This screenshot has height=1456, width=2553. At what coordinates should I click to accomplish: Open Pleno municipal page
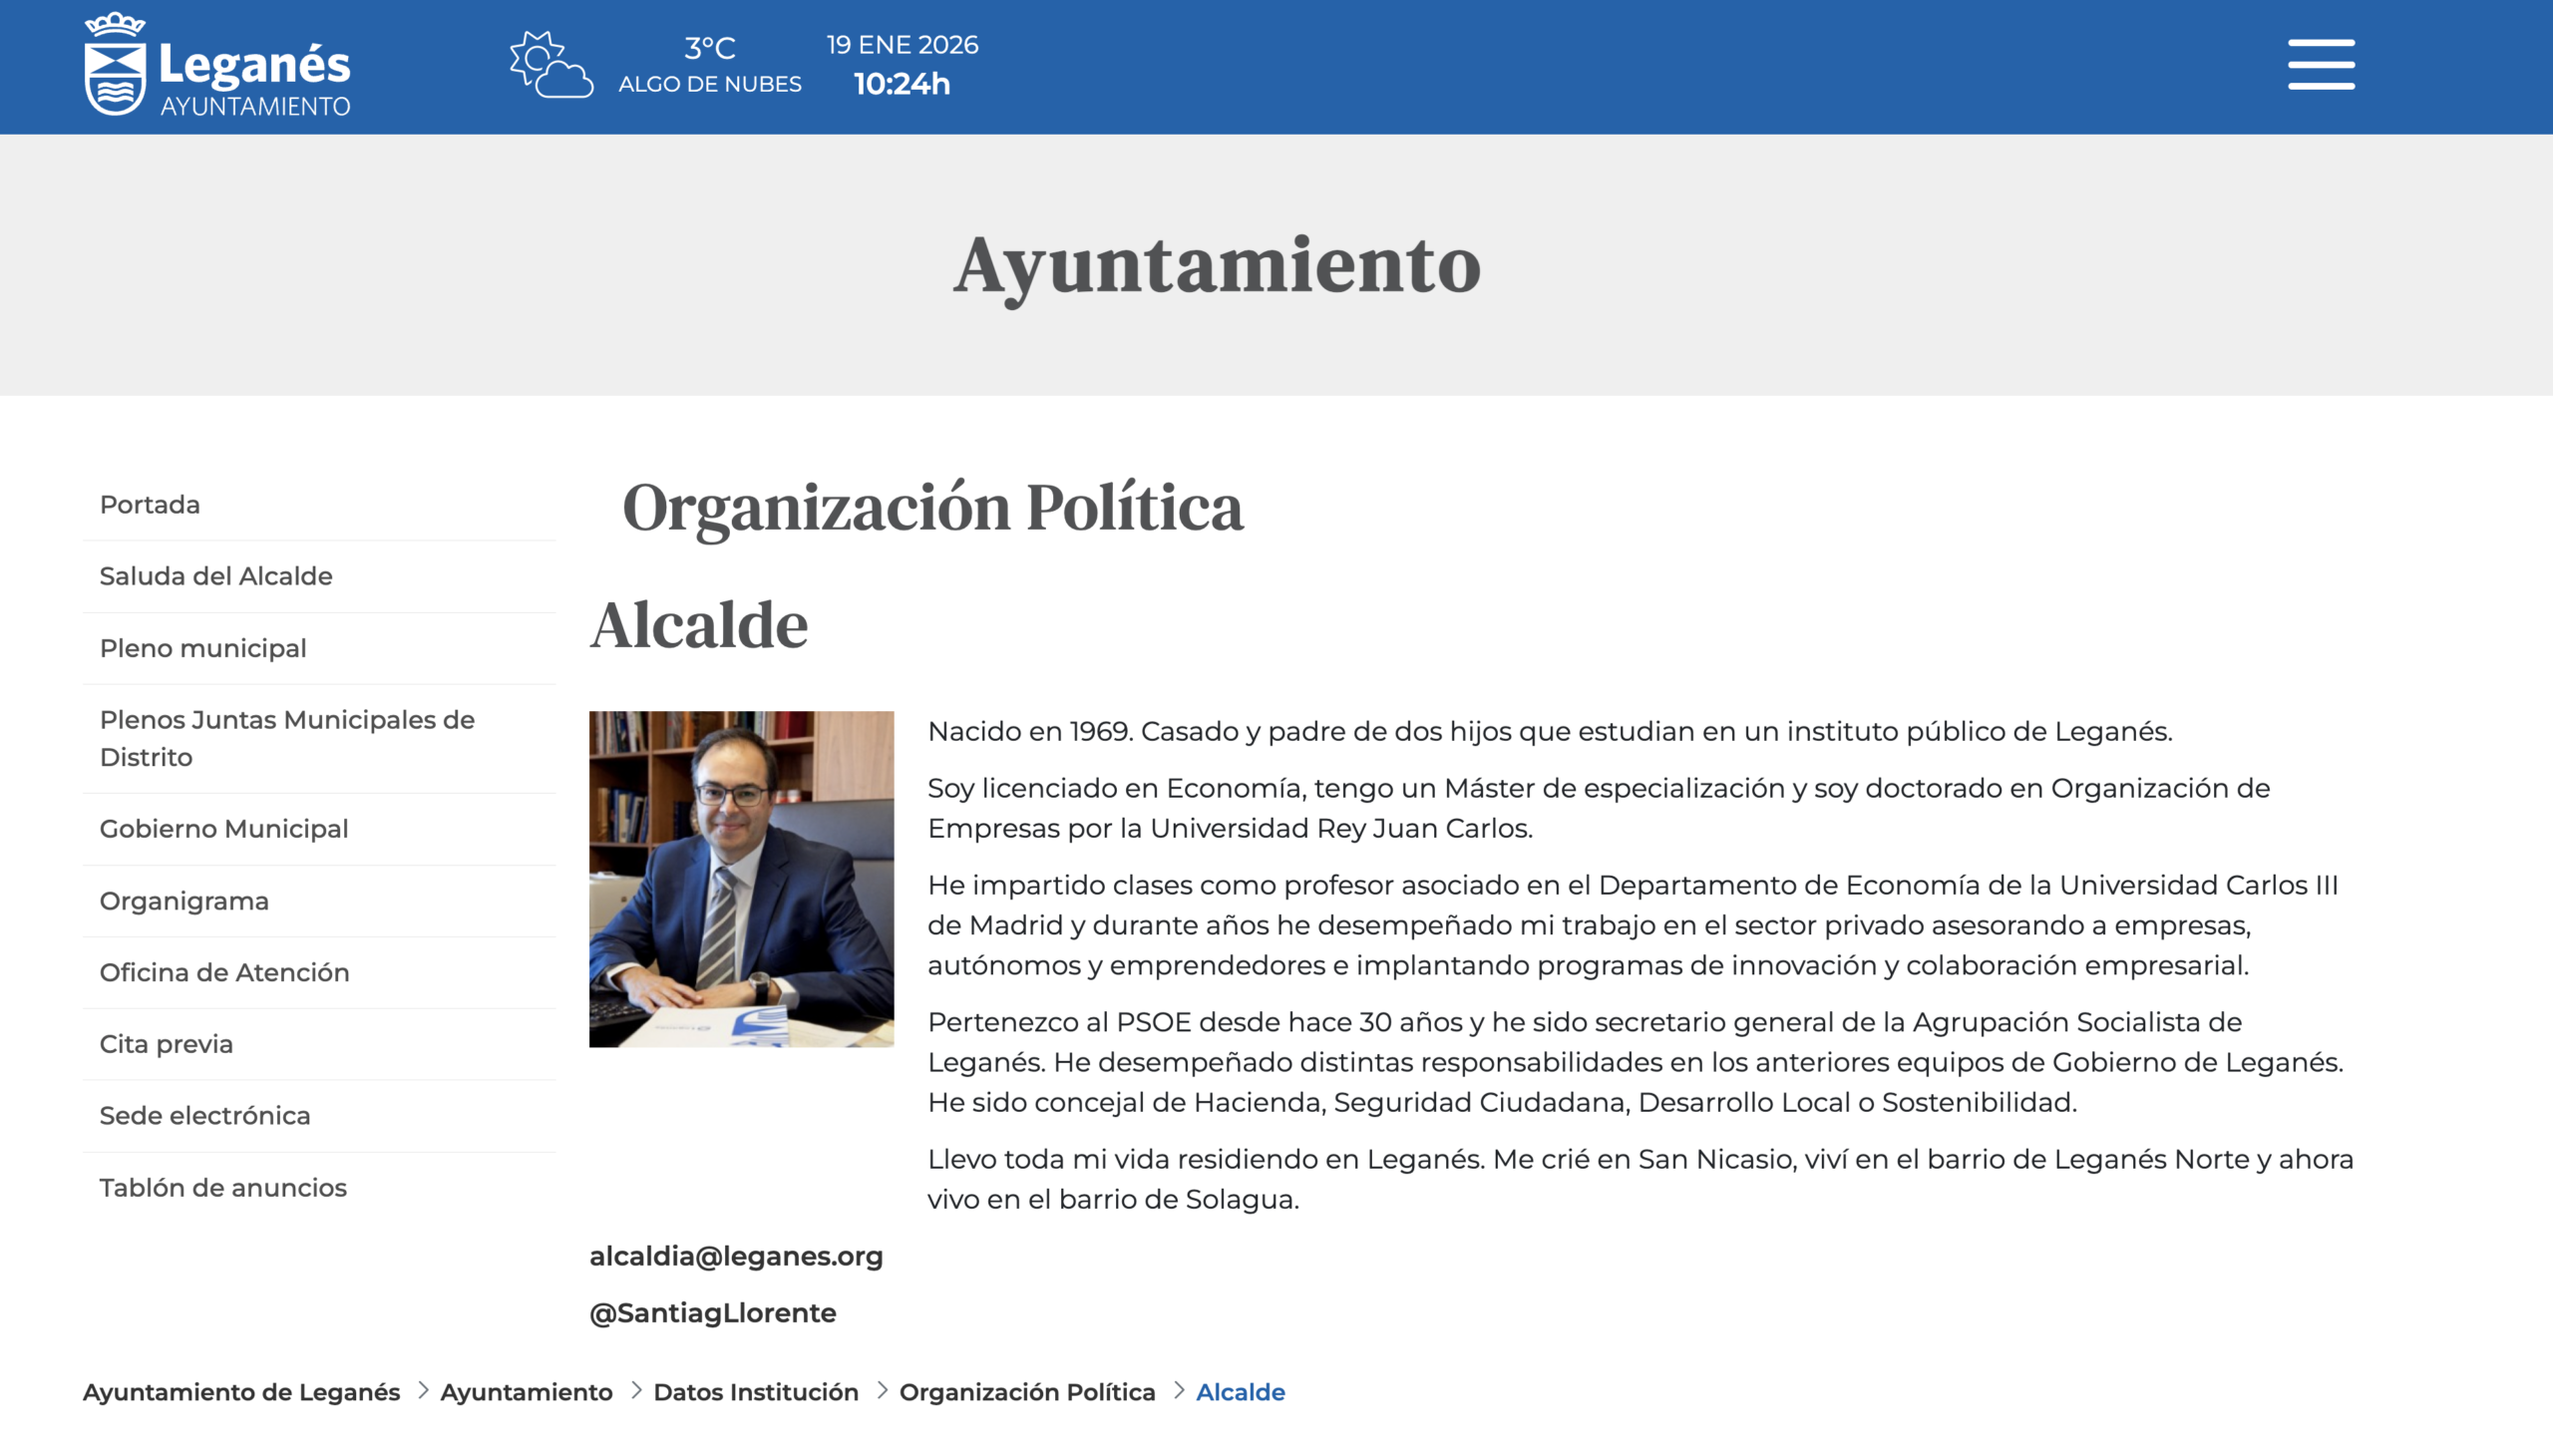[x=203, y=648]
